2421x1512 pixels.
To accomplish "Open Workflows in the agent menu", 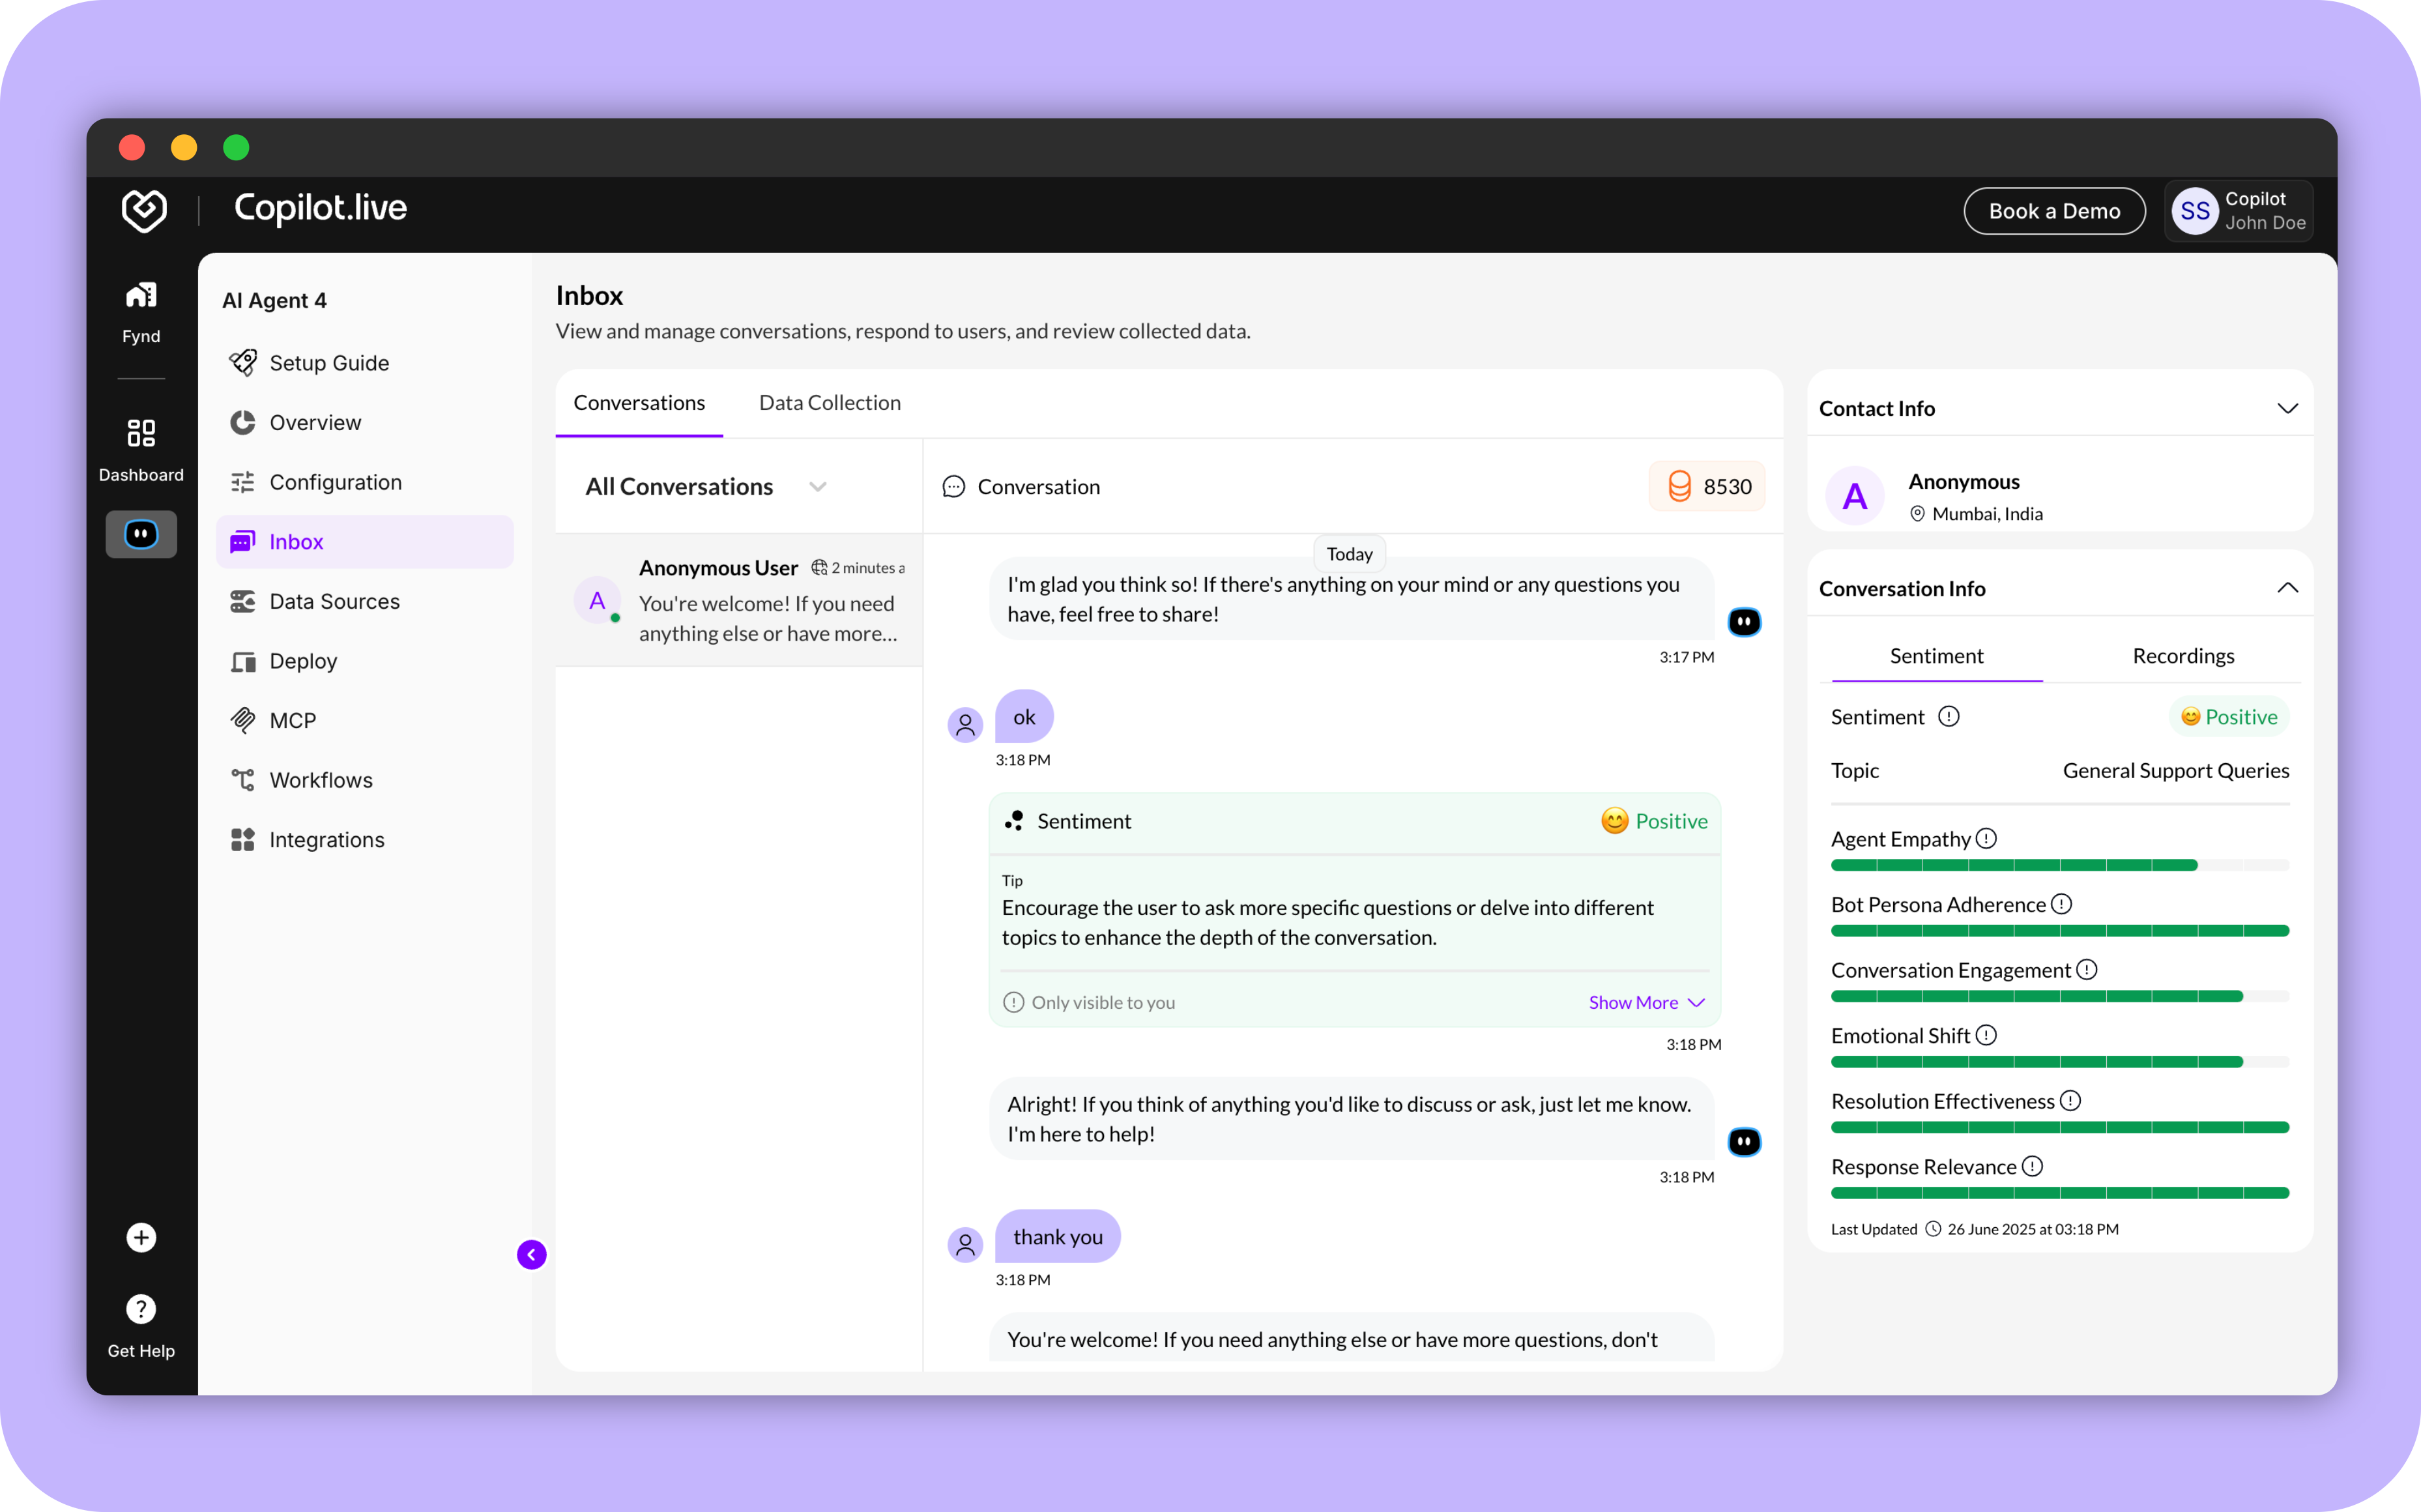I will (320, 780).
